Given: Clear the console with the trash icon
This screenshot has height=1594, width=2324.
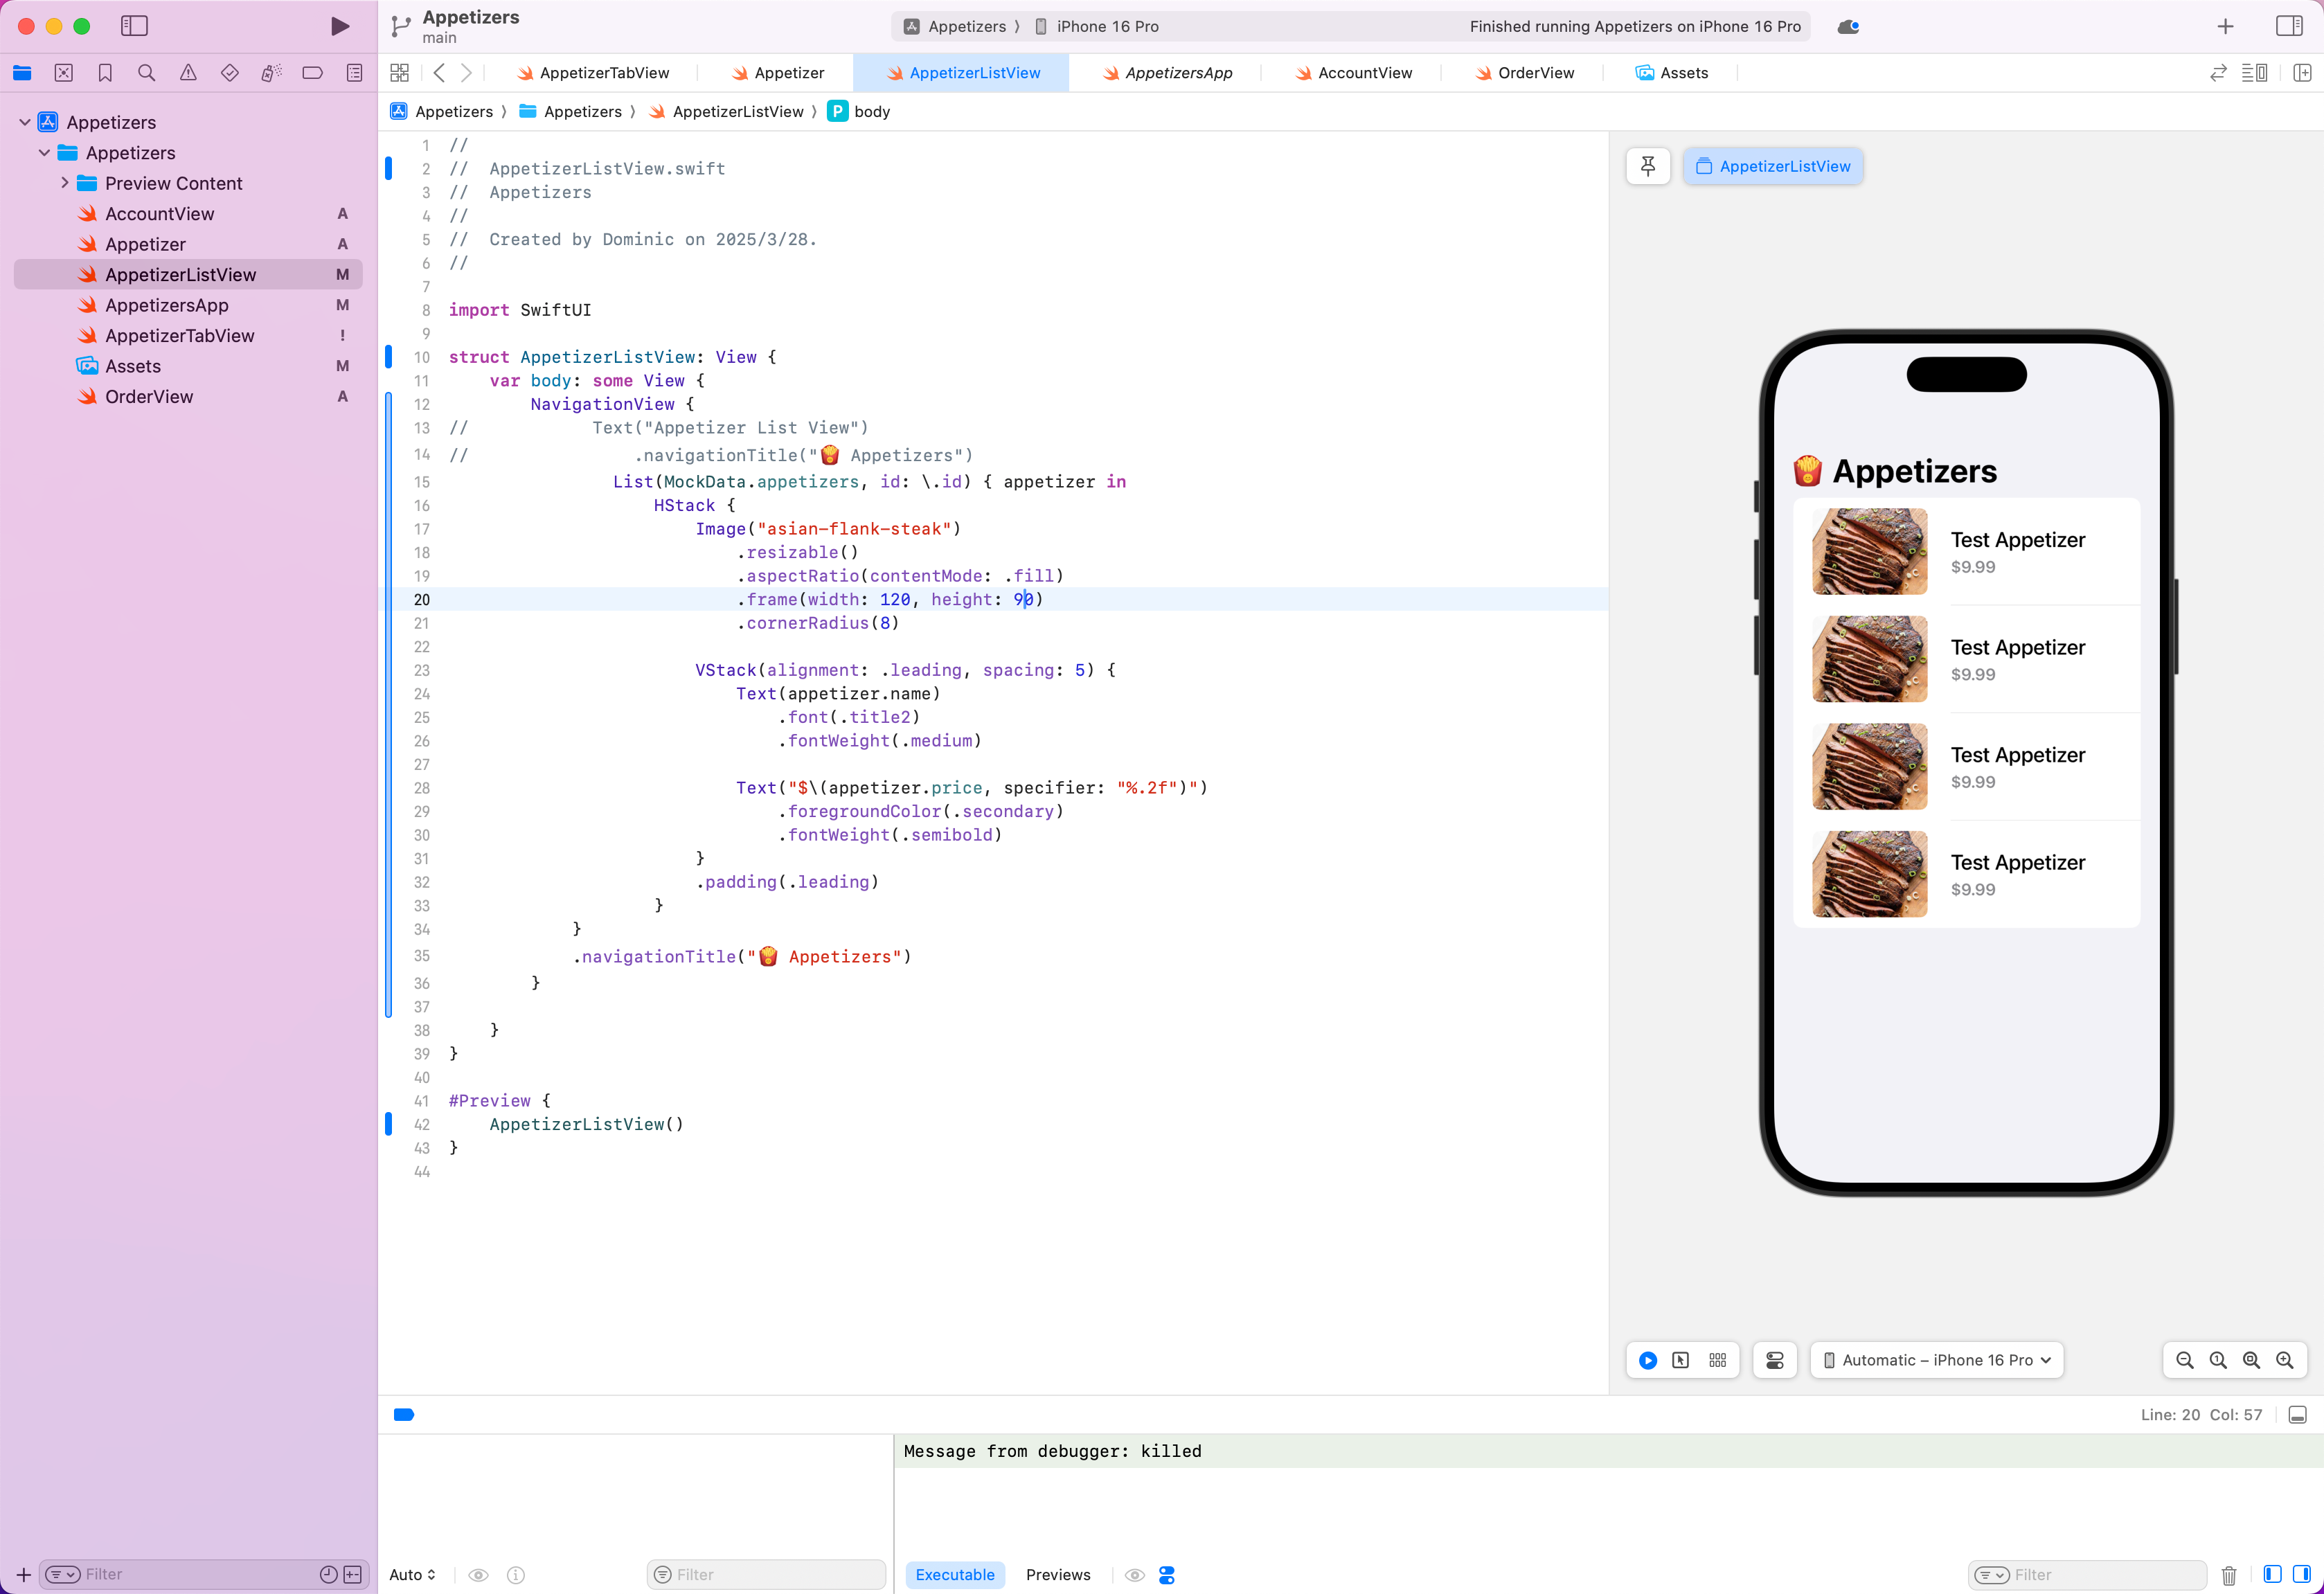Looking at the screenshot, I should tap(2229, 1575).
